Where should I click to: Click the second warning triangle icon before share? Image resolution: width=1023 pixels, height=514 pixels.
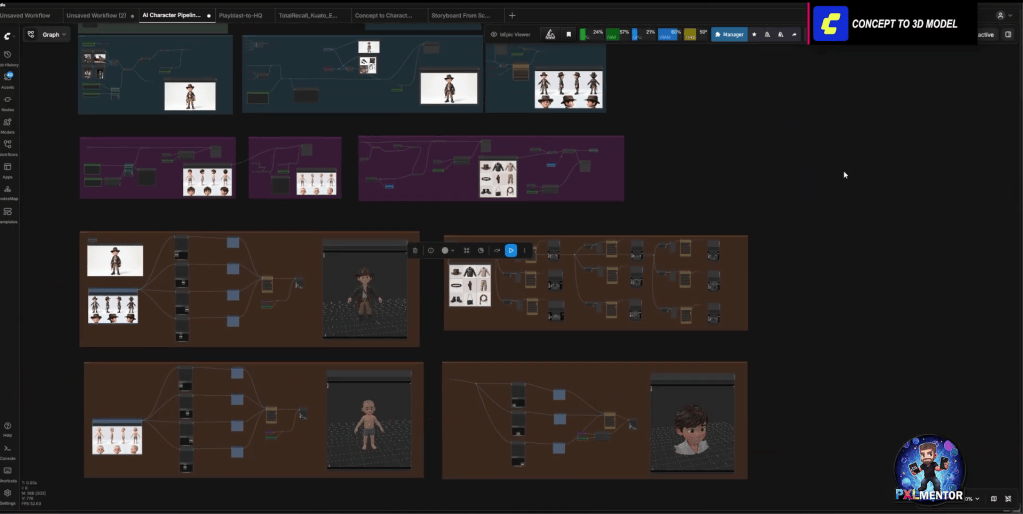781,35
